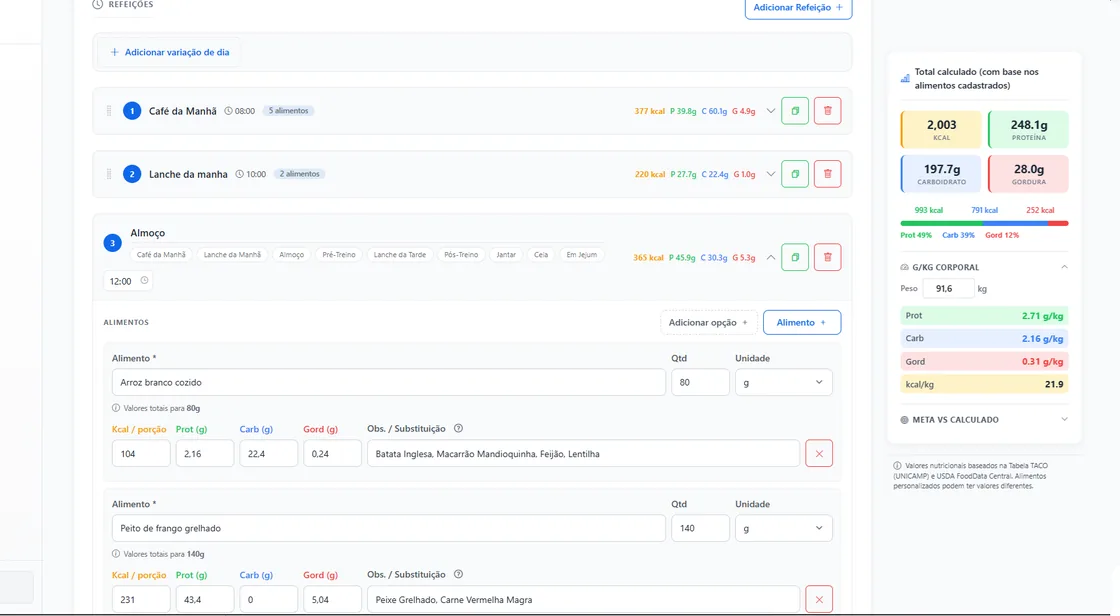Select the Lanche da Tarde chip
This screenshot has height=616, width=1120.
click(399, 255)
